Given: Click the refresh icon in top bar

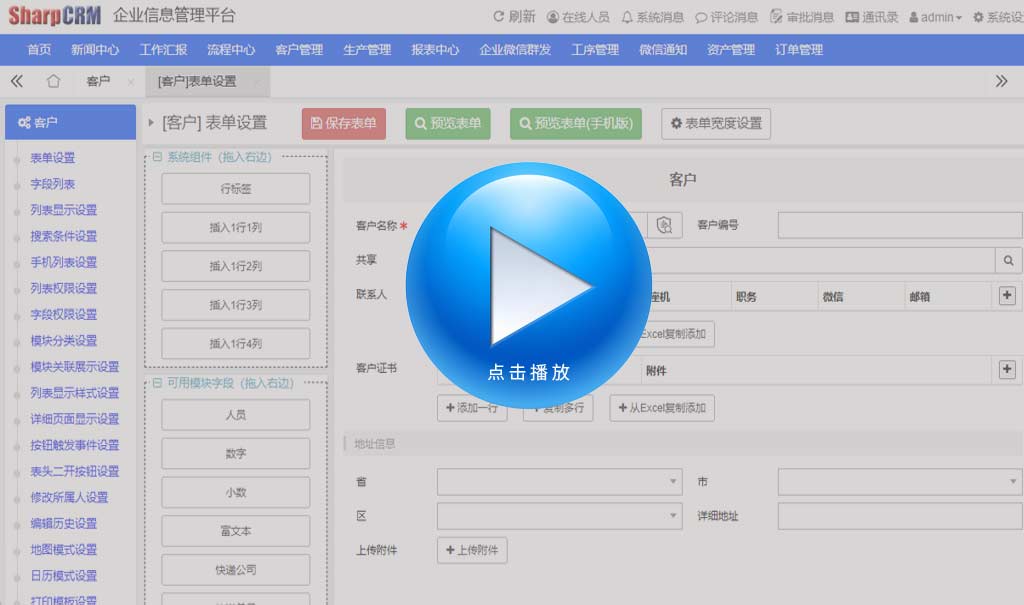Looking at the screenshot, I should (499, 17).
